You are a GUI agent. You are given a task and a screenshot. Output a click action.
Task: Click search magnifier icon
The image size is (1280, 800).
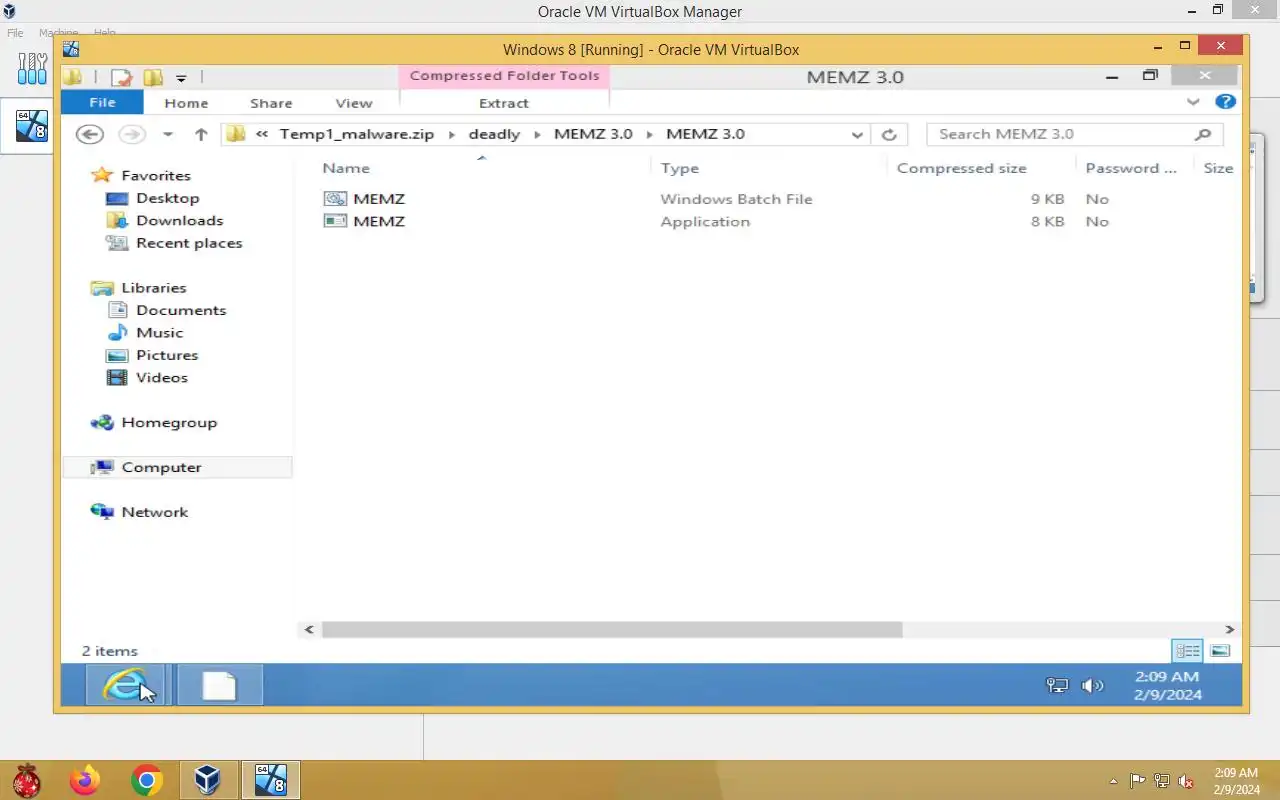1203,134
